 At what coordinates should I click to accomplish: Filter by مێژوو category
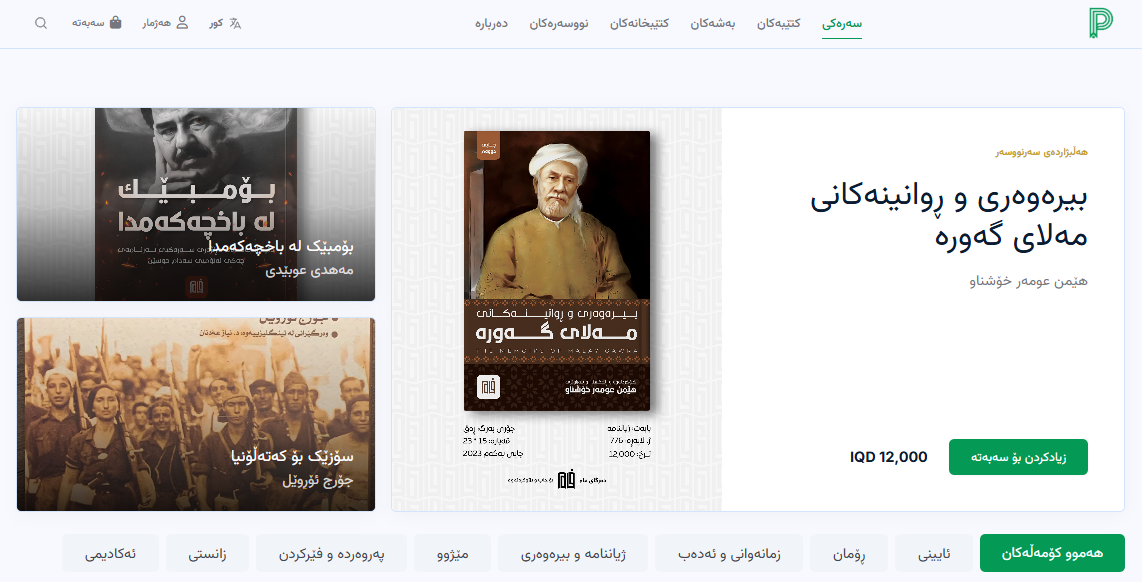pyautogui.click(x=452, y=554)
